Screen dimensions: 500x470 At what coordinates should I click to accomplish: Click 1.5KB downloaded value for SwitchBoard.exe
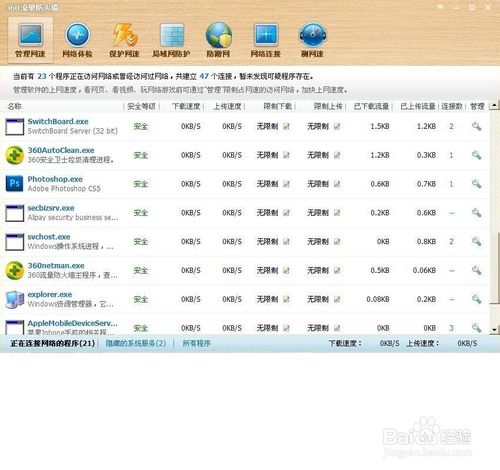pyautogui.click(x=380, y=126)
